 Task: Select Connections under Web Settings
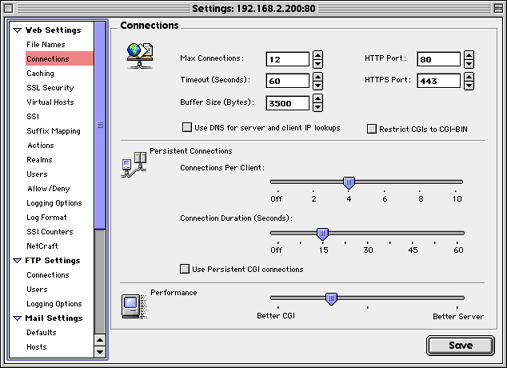[59, 59]
